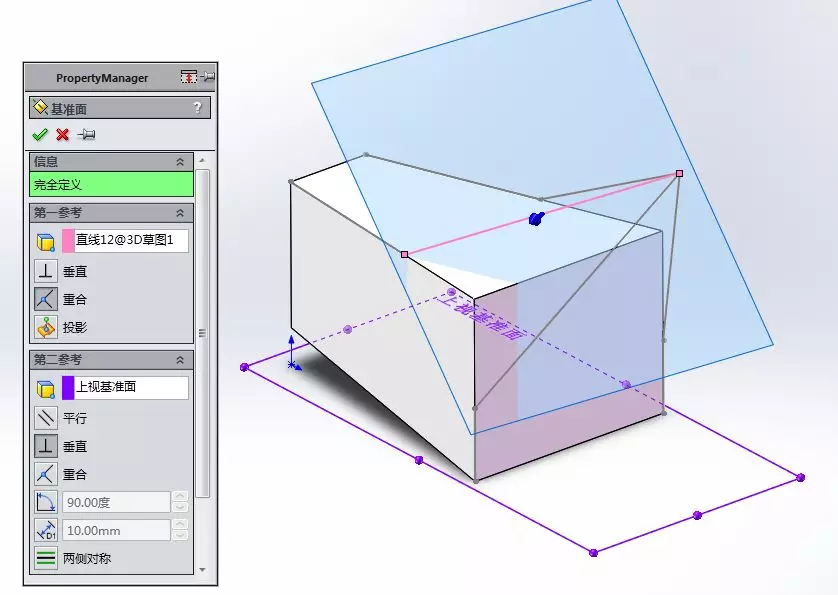Increase the 90.00度 angle spinner
The image size is (838, 595).
tap(180, 497)
